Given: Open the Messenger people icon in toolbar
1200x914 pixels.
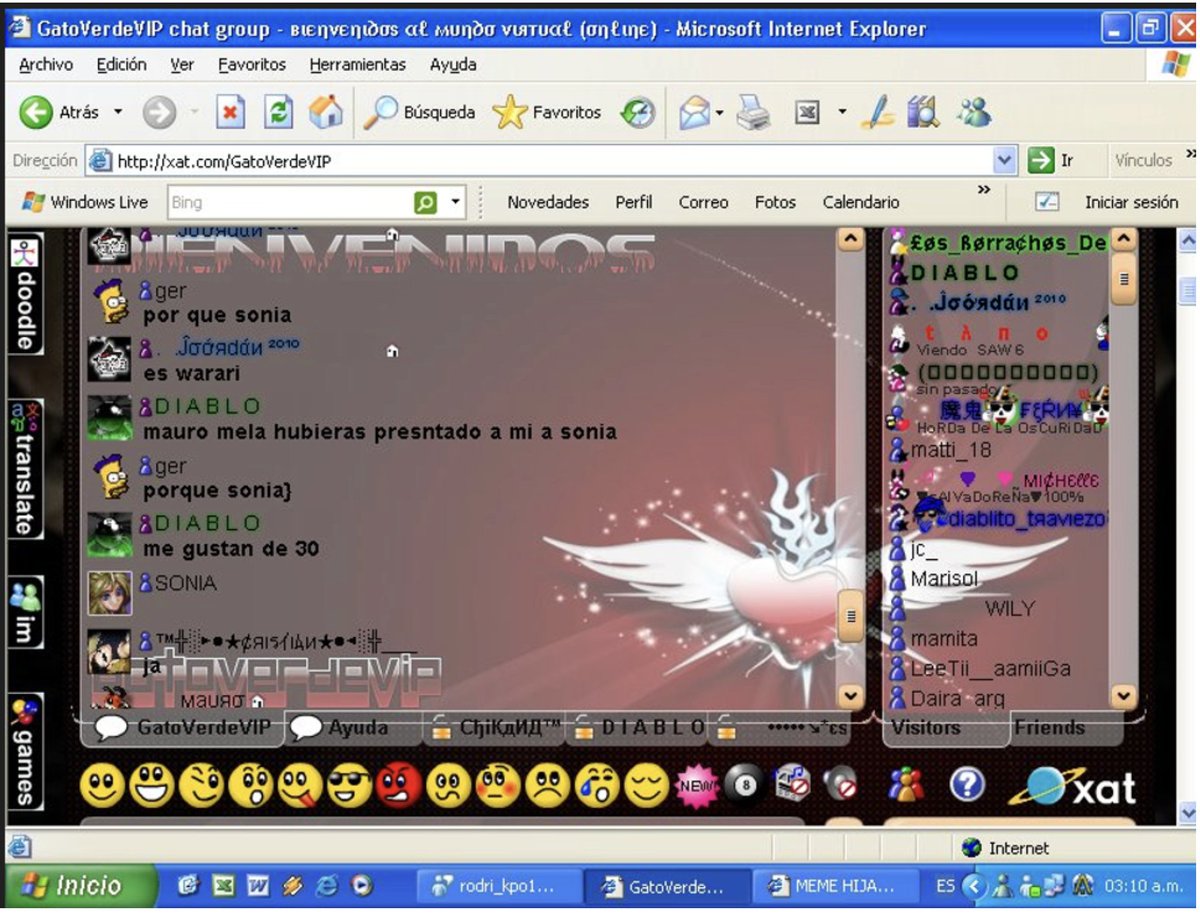Looking at the screenshot, I should click(x=972, y=112).
